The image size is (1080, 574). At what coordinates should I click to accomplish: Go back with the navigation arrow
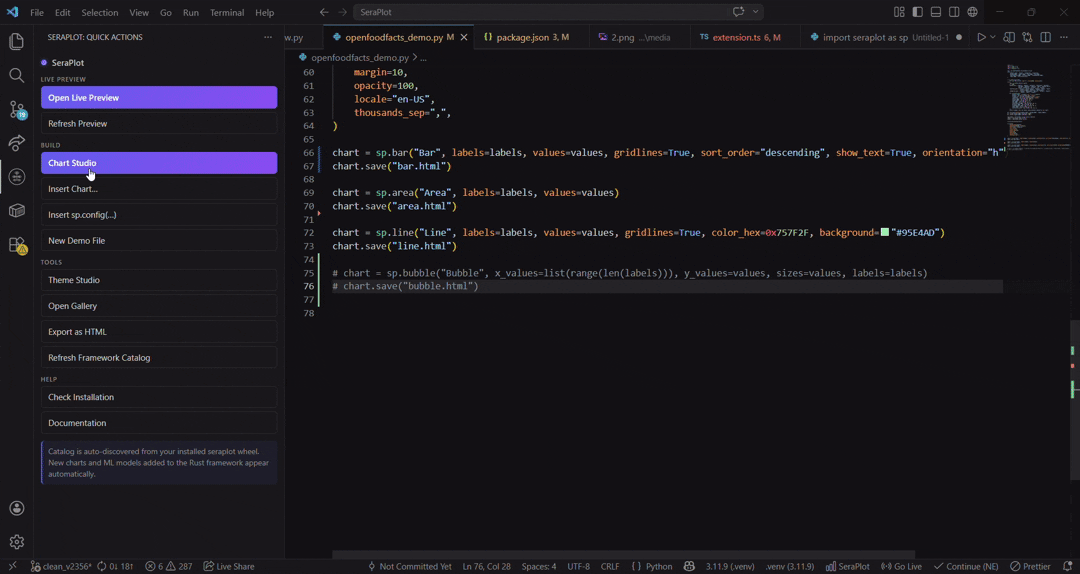coord(324,12)
